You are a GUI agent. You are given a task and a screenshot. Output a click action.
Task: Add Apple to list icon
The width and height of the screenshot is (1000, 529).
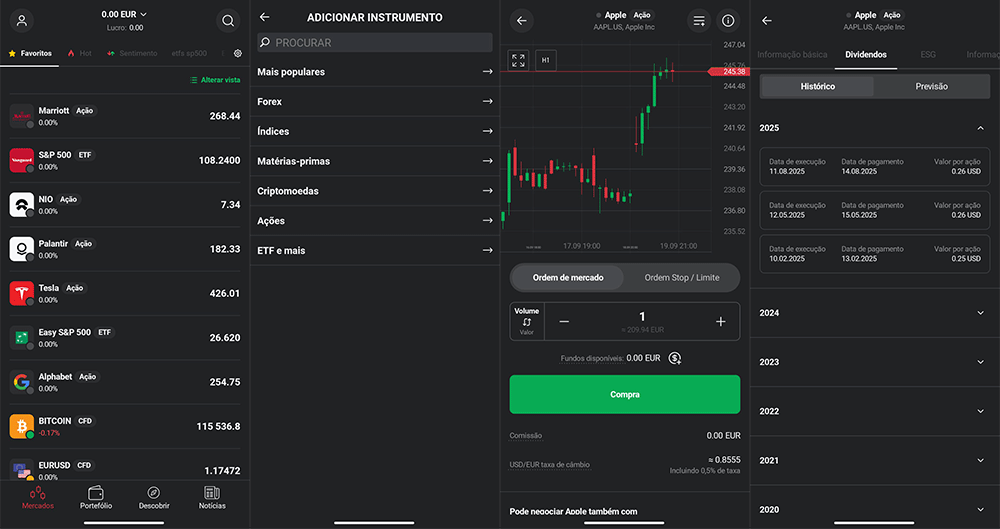700,20
